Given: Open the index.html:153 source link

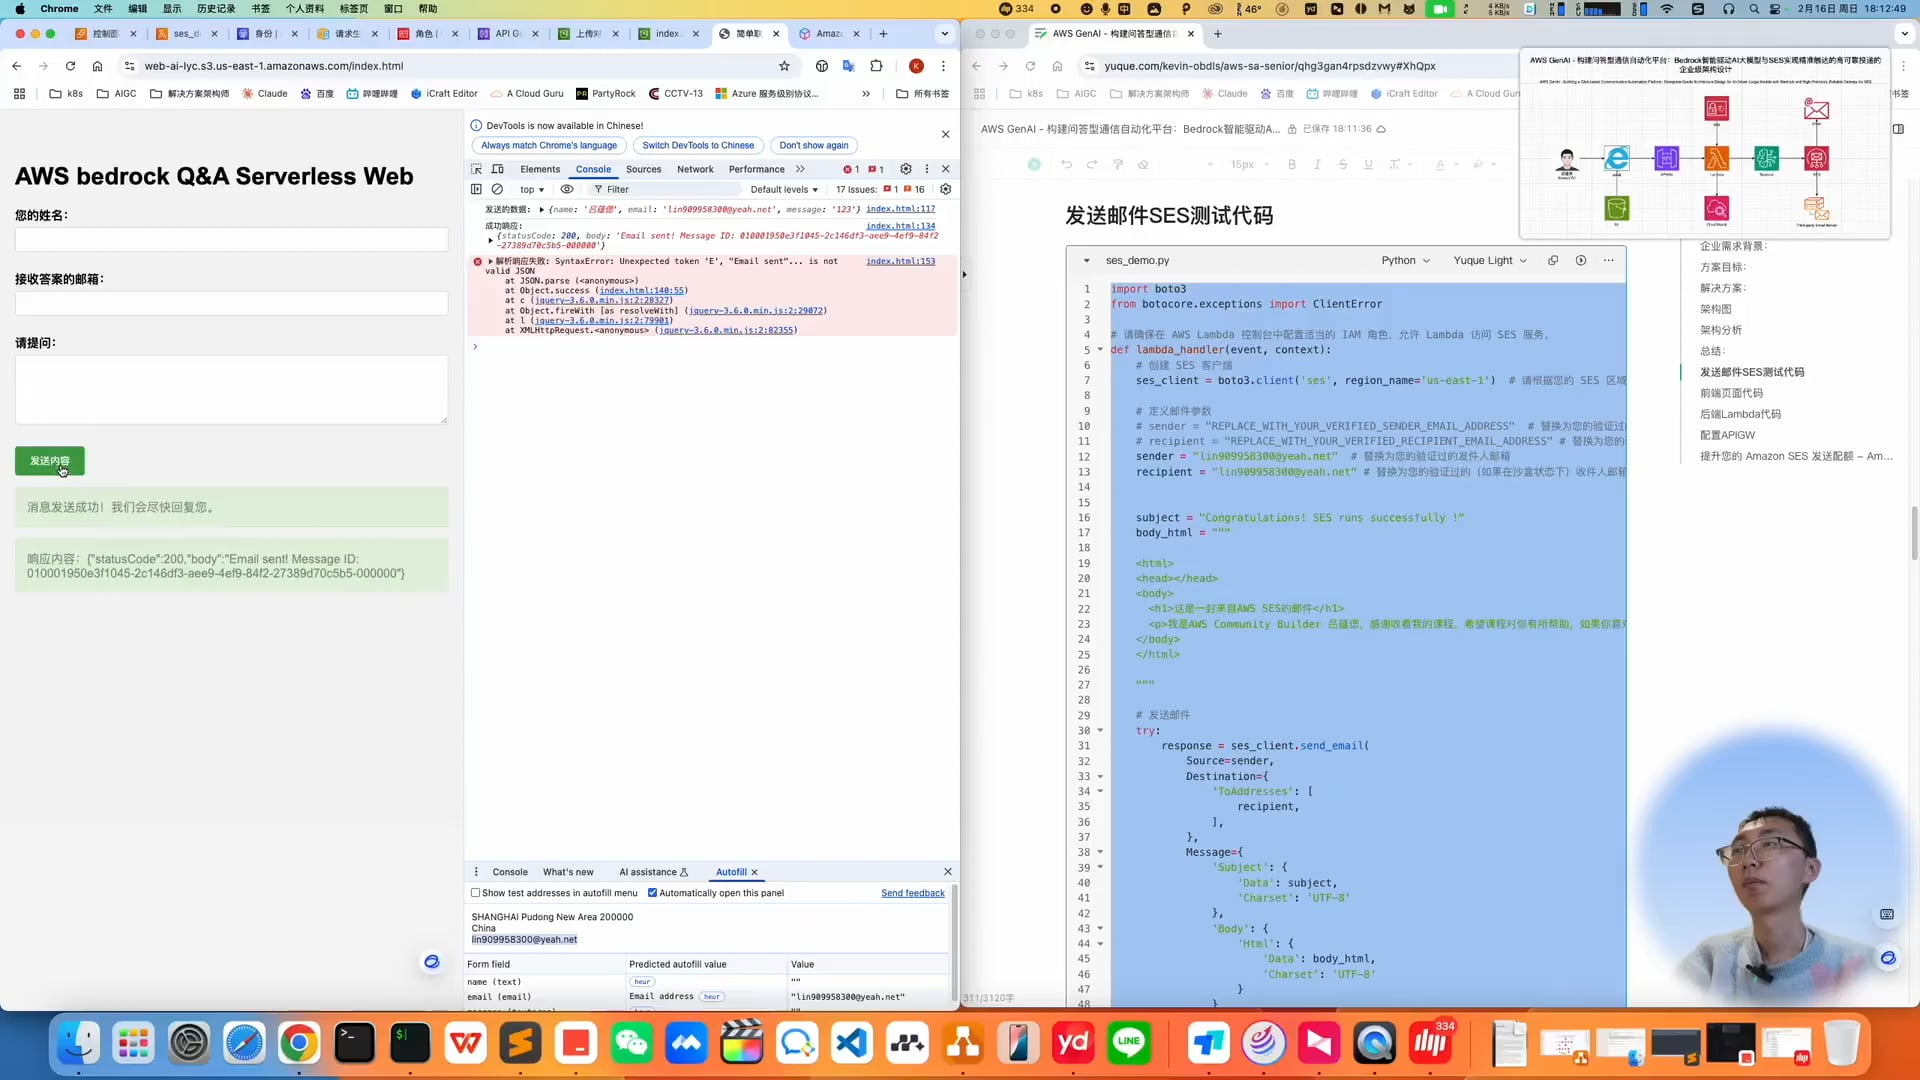Looking at the screenshot, I should (x=900, y=261).
